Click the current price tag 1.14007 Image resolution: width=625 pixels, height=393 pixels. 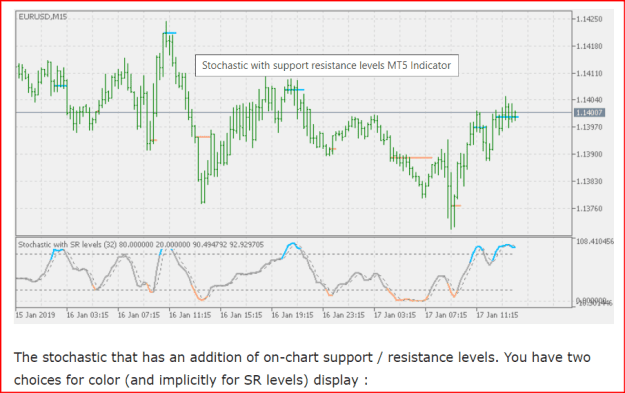(590, 113)
